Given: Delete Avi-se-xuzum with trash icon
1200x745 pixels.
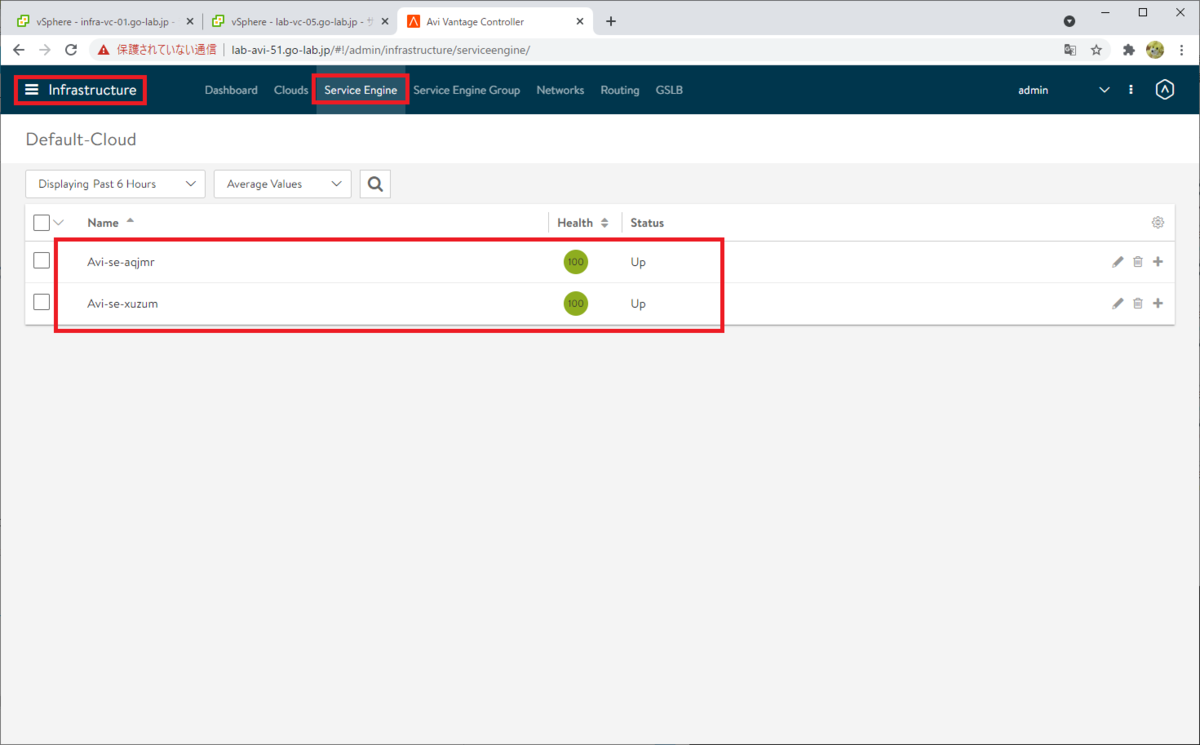Looking at the screenshot, I should 1138,304.
